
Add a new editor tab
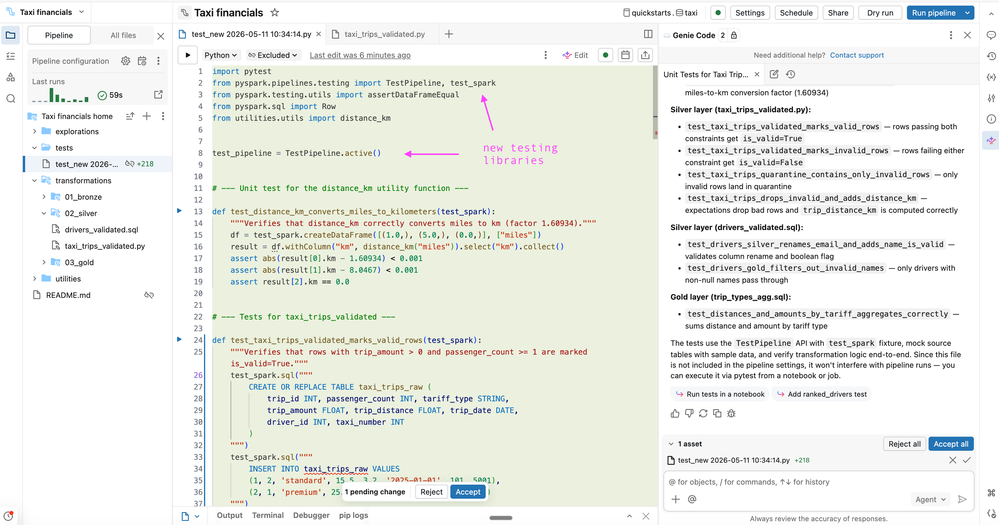(449, 34)
